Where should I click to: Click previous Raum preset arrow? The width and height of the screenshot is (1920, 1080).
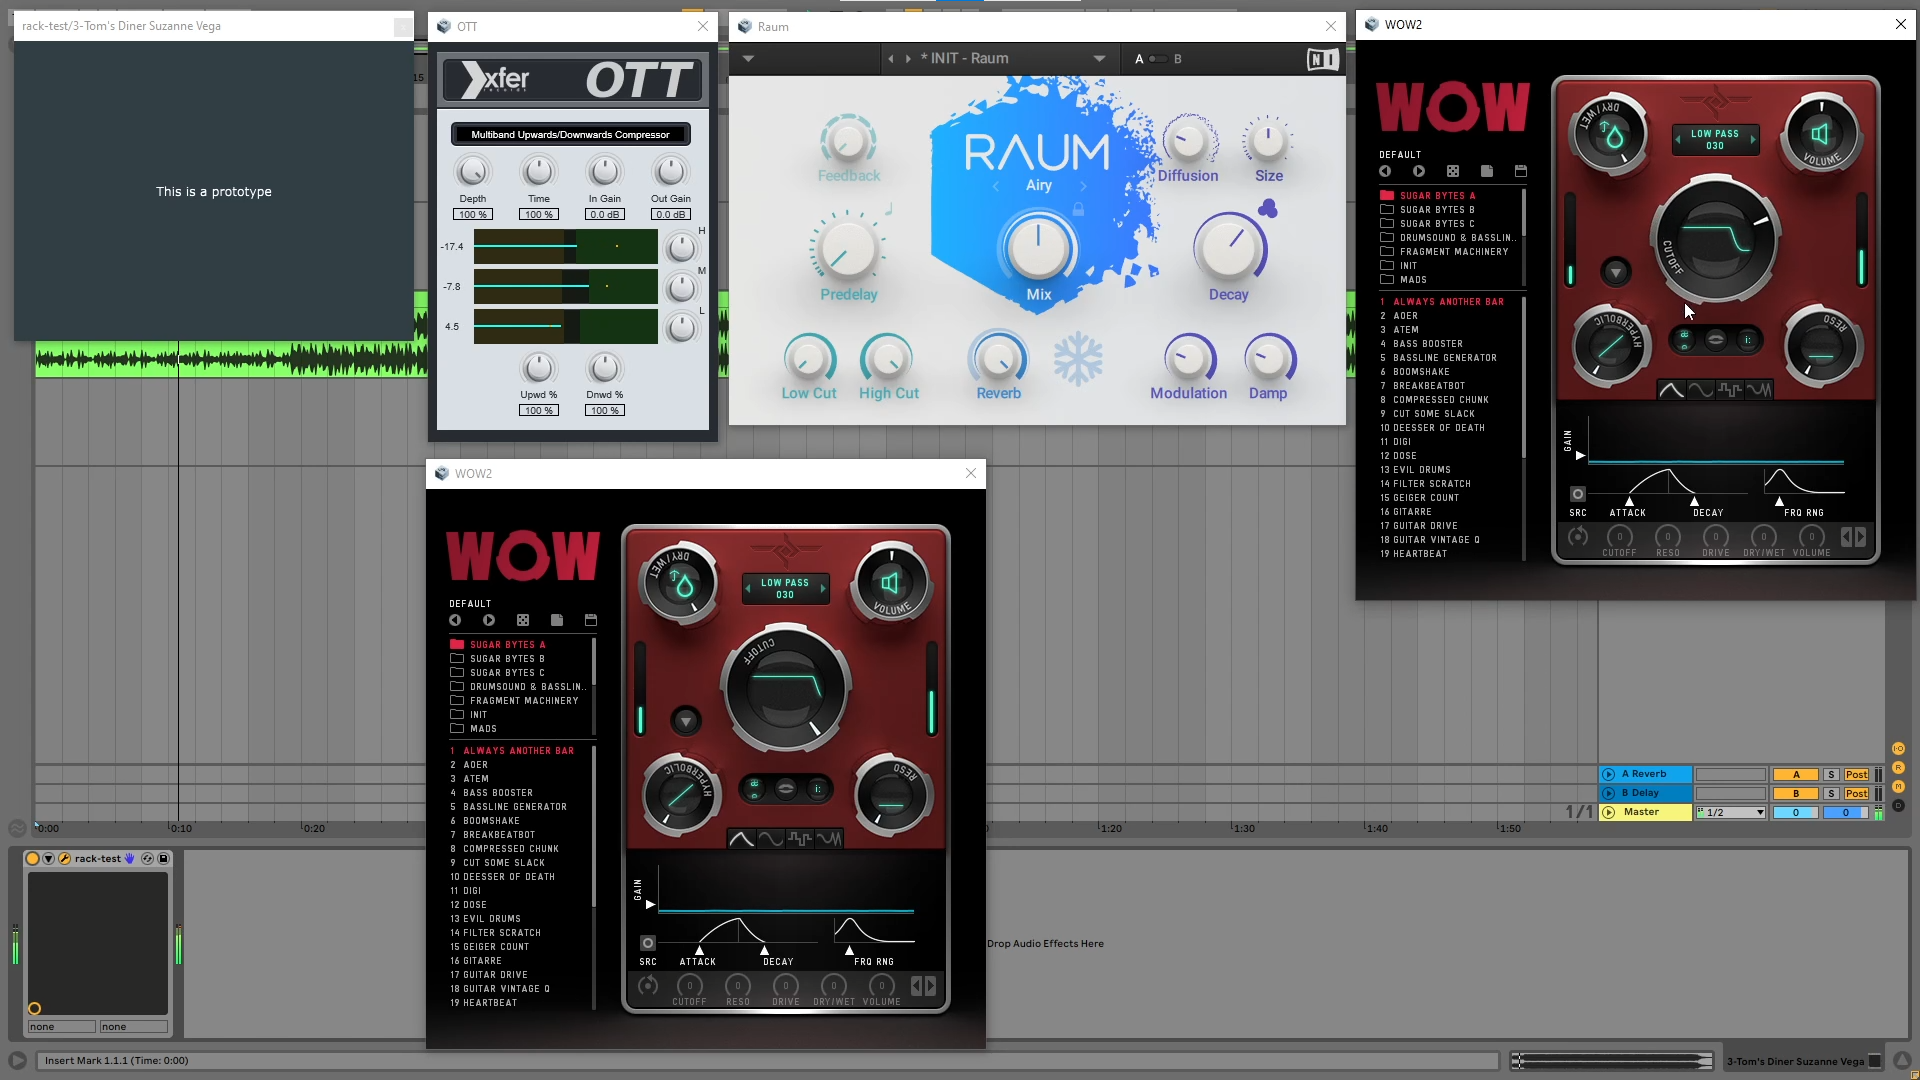891,59
